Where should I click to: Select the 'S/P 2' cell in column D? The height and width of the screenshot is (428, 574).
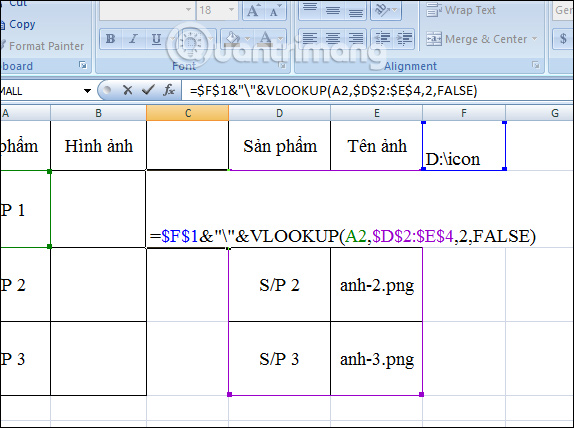point(280,285)
